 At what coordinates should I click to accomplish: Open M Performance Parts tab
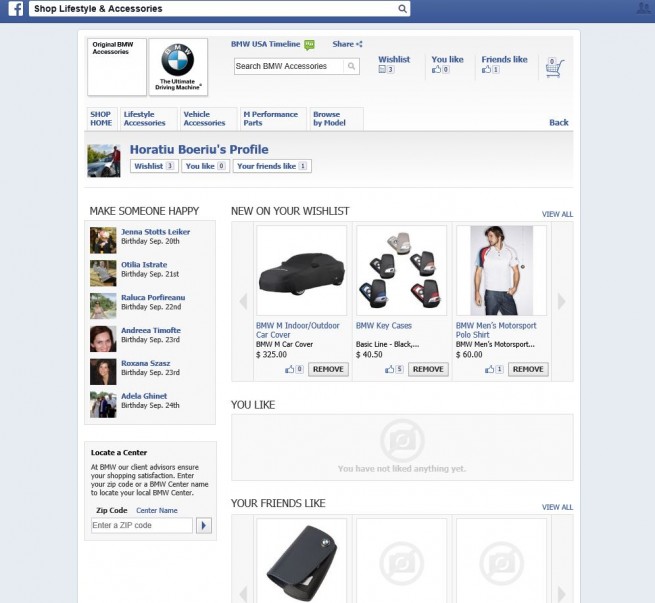tap(271, 119)
